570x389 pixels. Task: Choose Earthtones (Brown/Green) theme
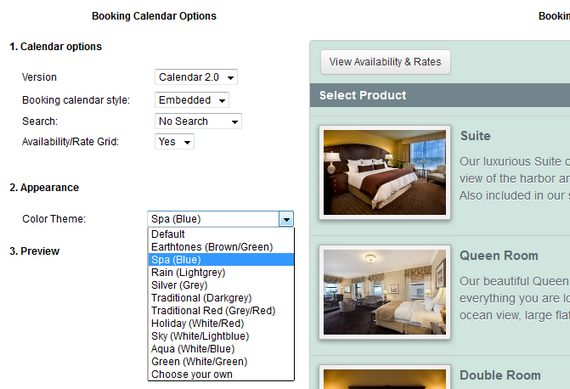pyautogui.click(x=221, y=247)
